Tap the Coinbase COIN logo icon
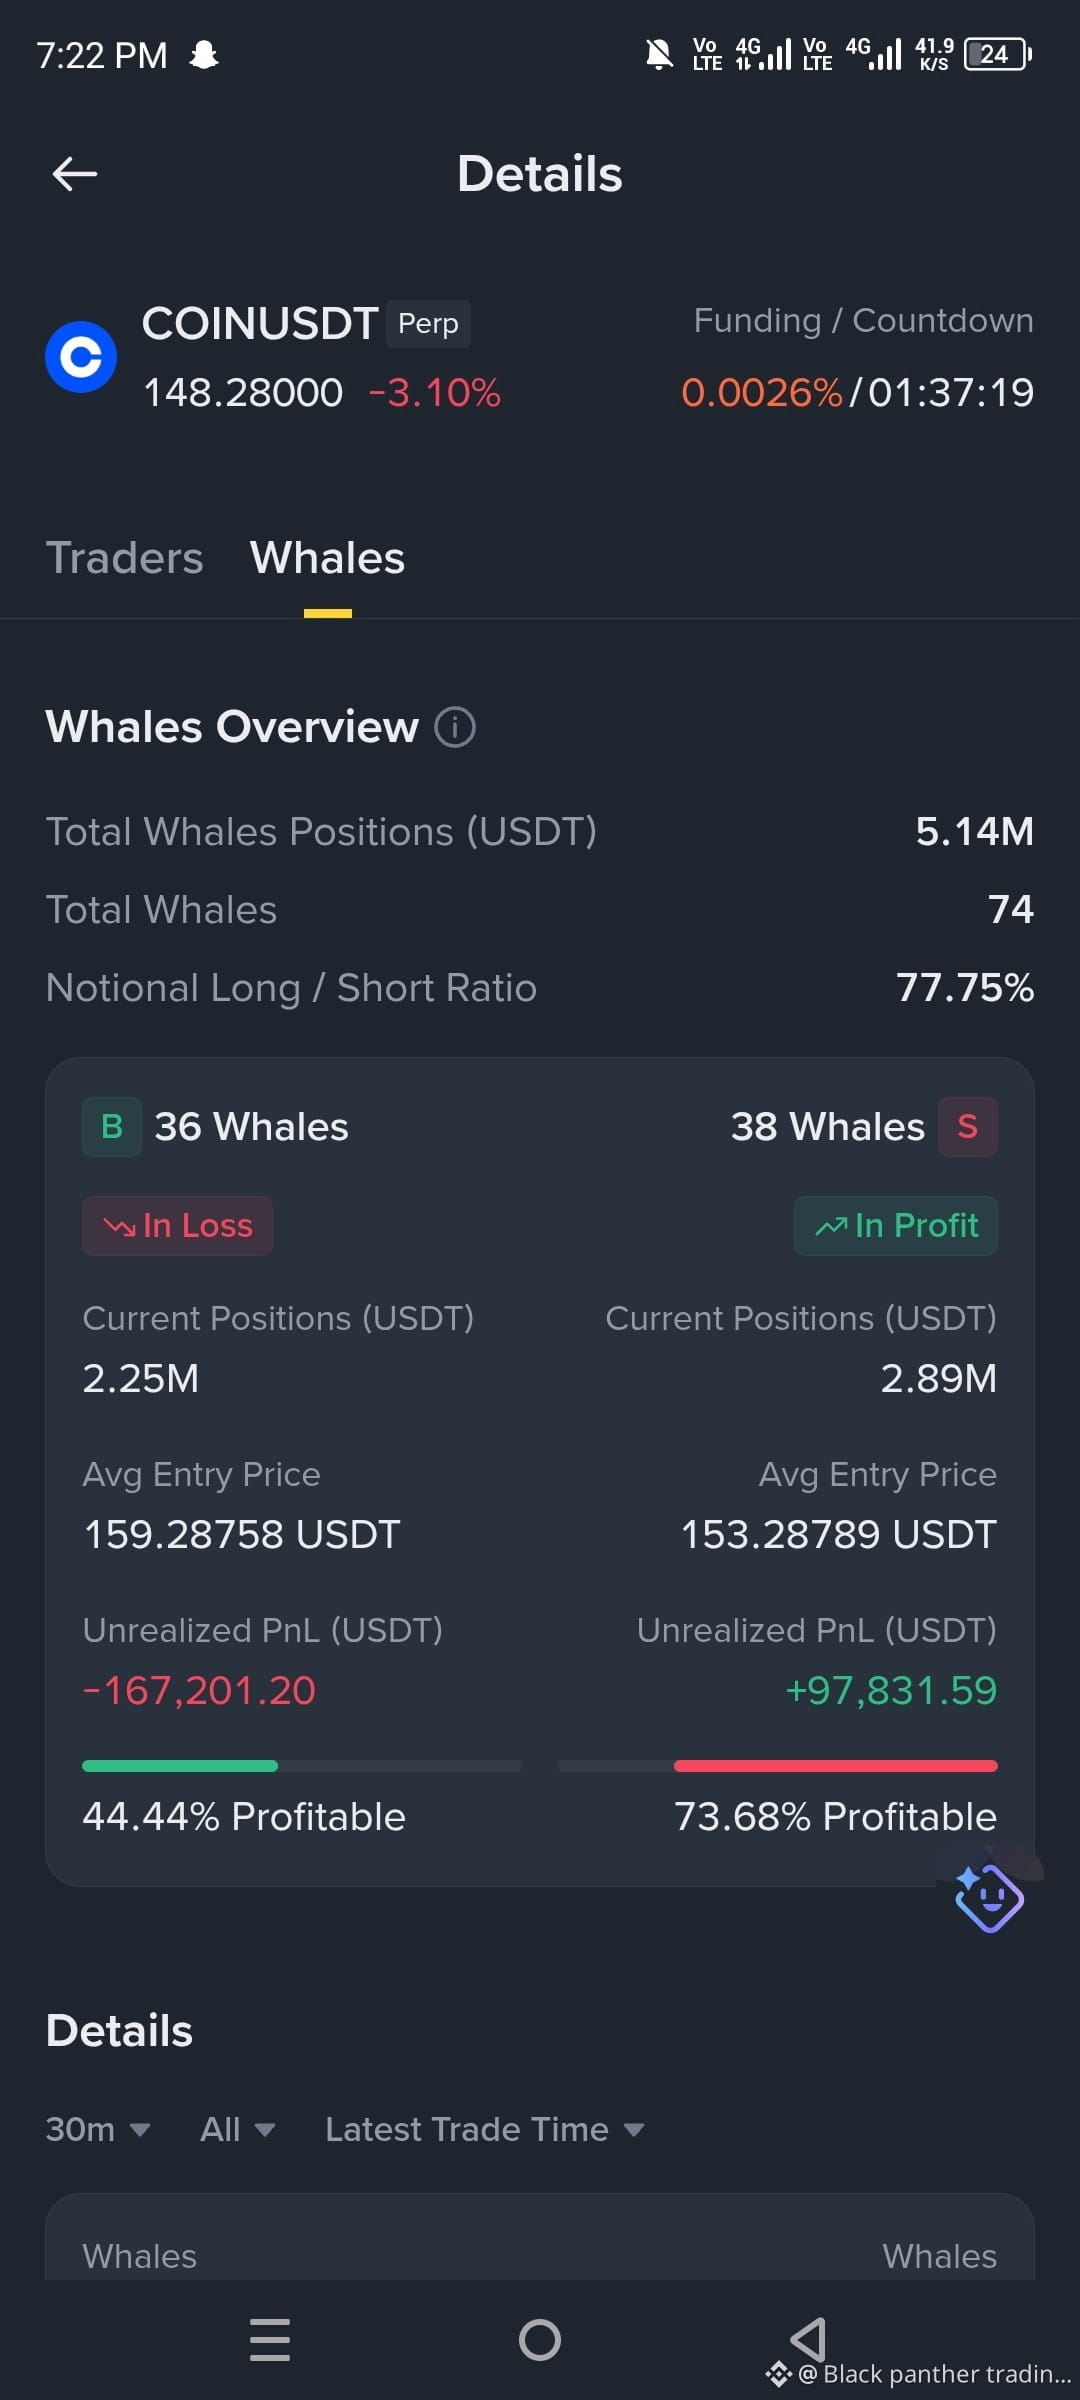The width and height of the screenshot is (1080, 2400). (81, 357)
